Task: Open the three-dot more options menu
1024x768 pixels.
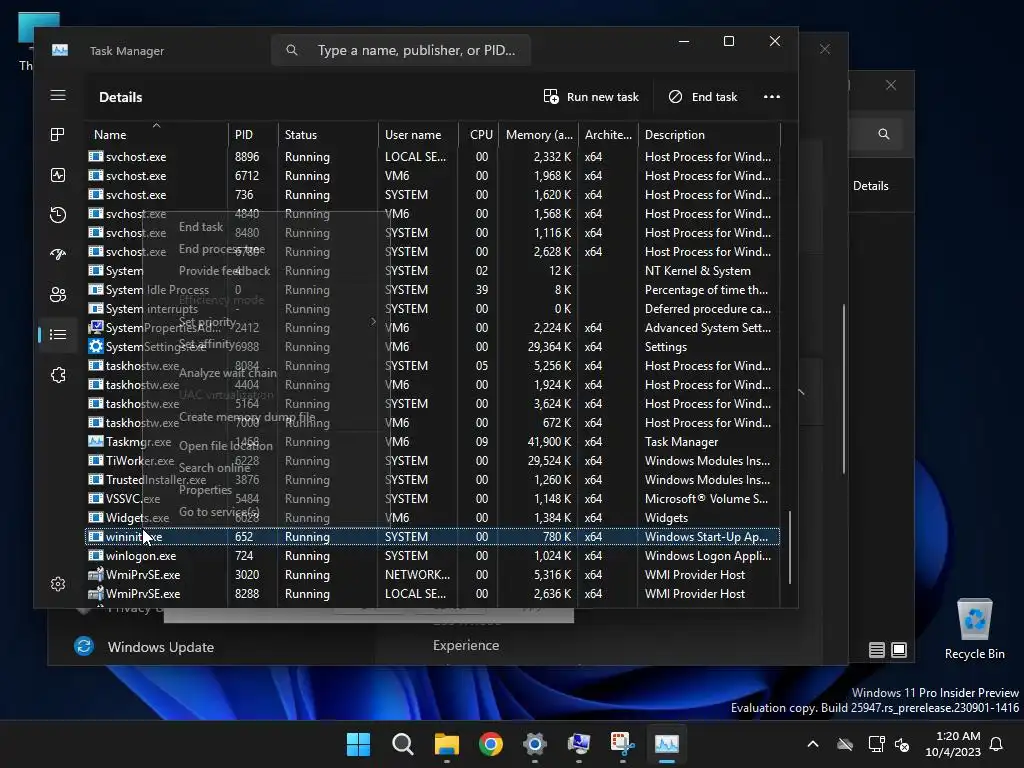Action: click(x=772, y=97)
